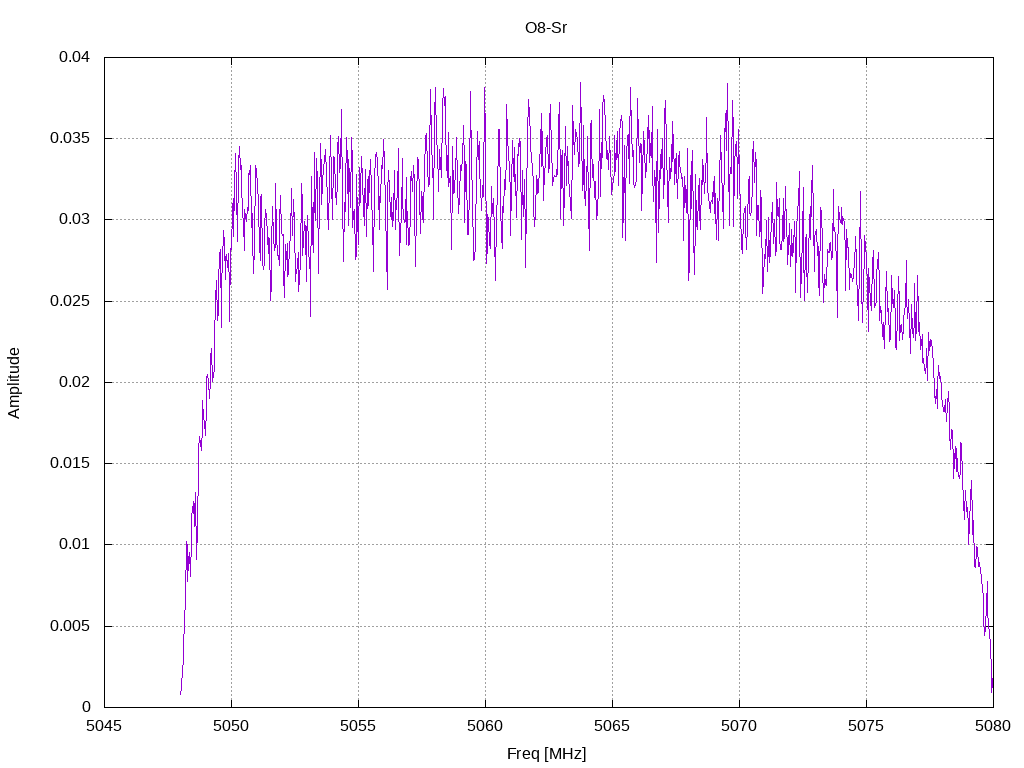This screenshot has width=1024, height=768.
Task: Click the 5060 x-axis tick label
Action: tap(485, 726)
